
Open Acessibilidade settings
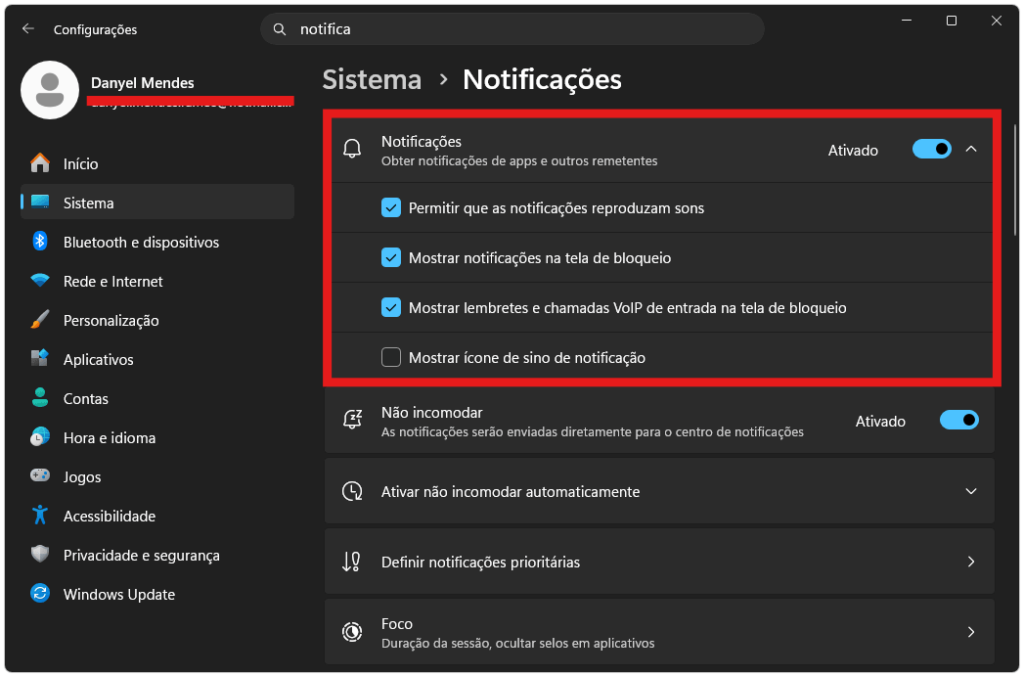tap(157, 516)
